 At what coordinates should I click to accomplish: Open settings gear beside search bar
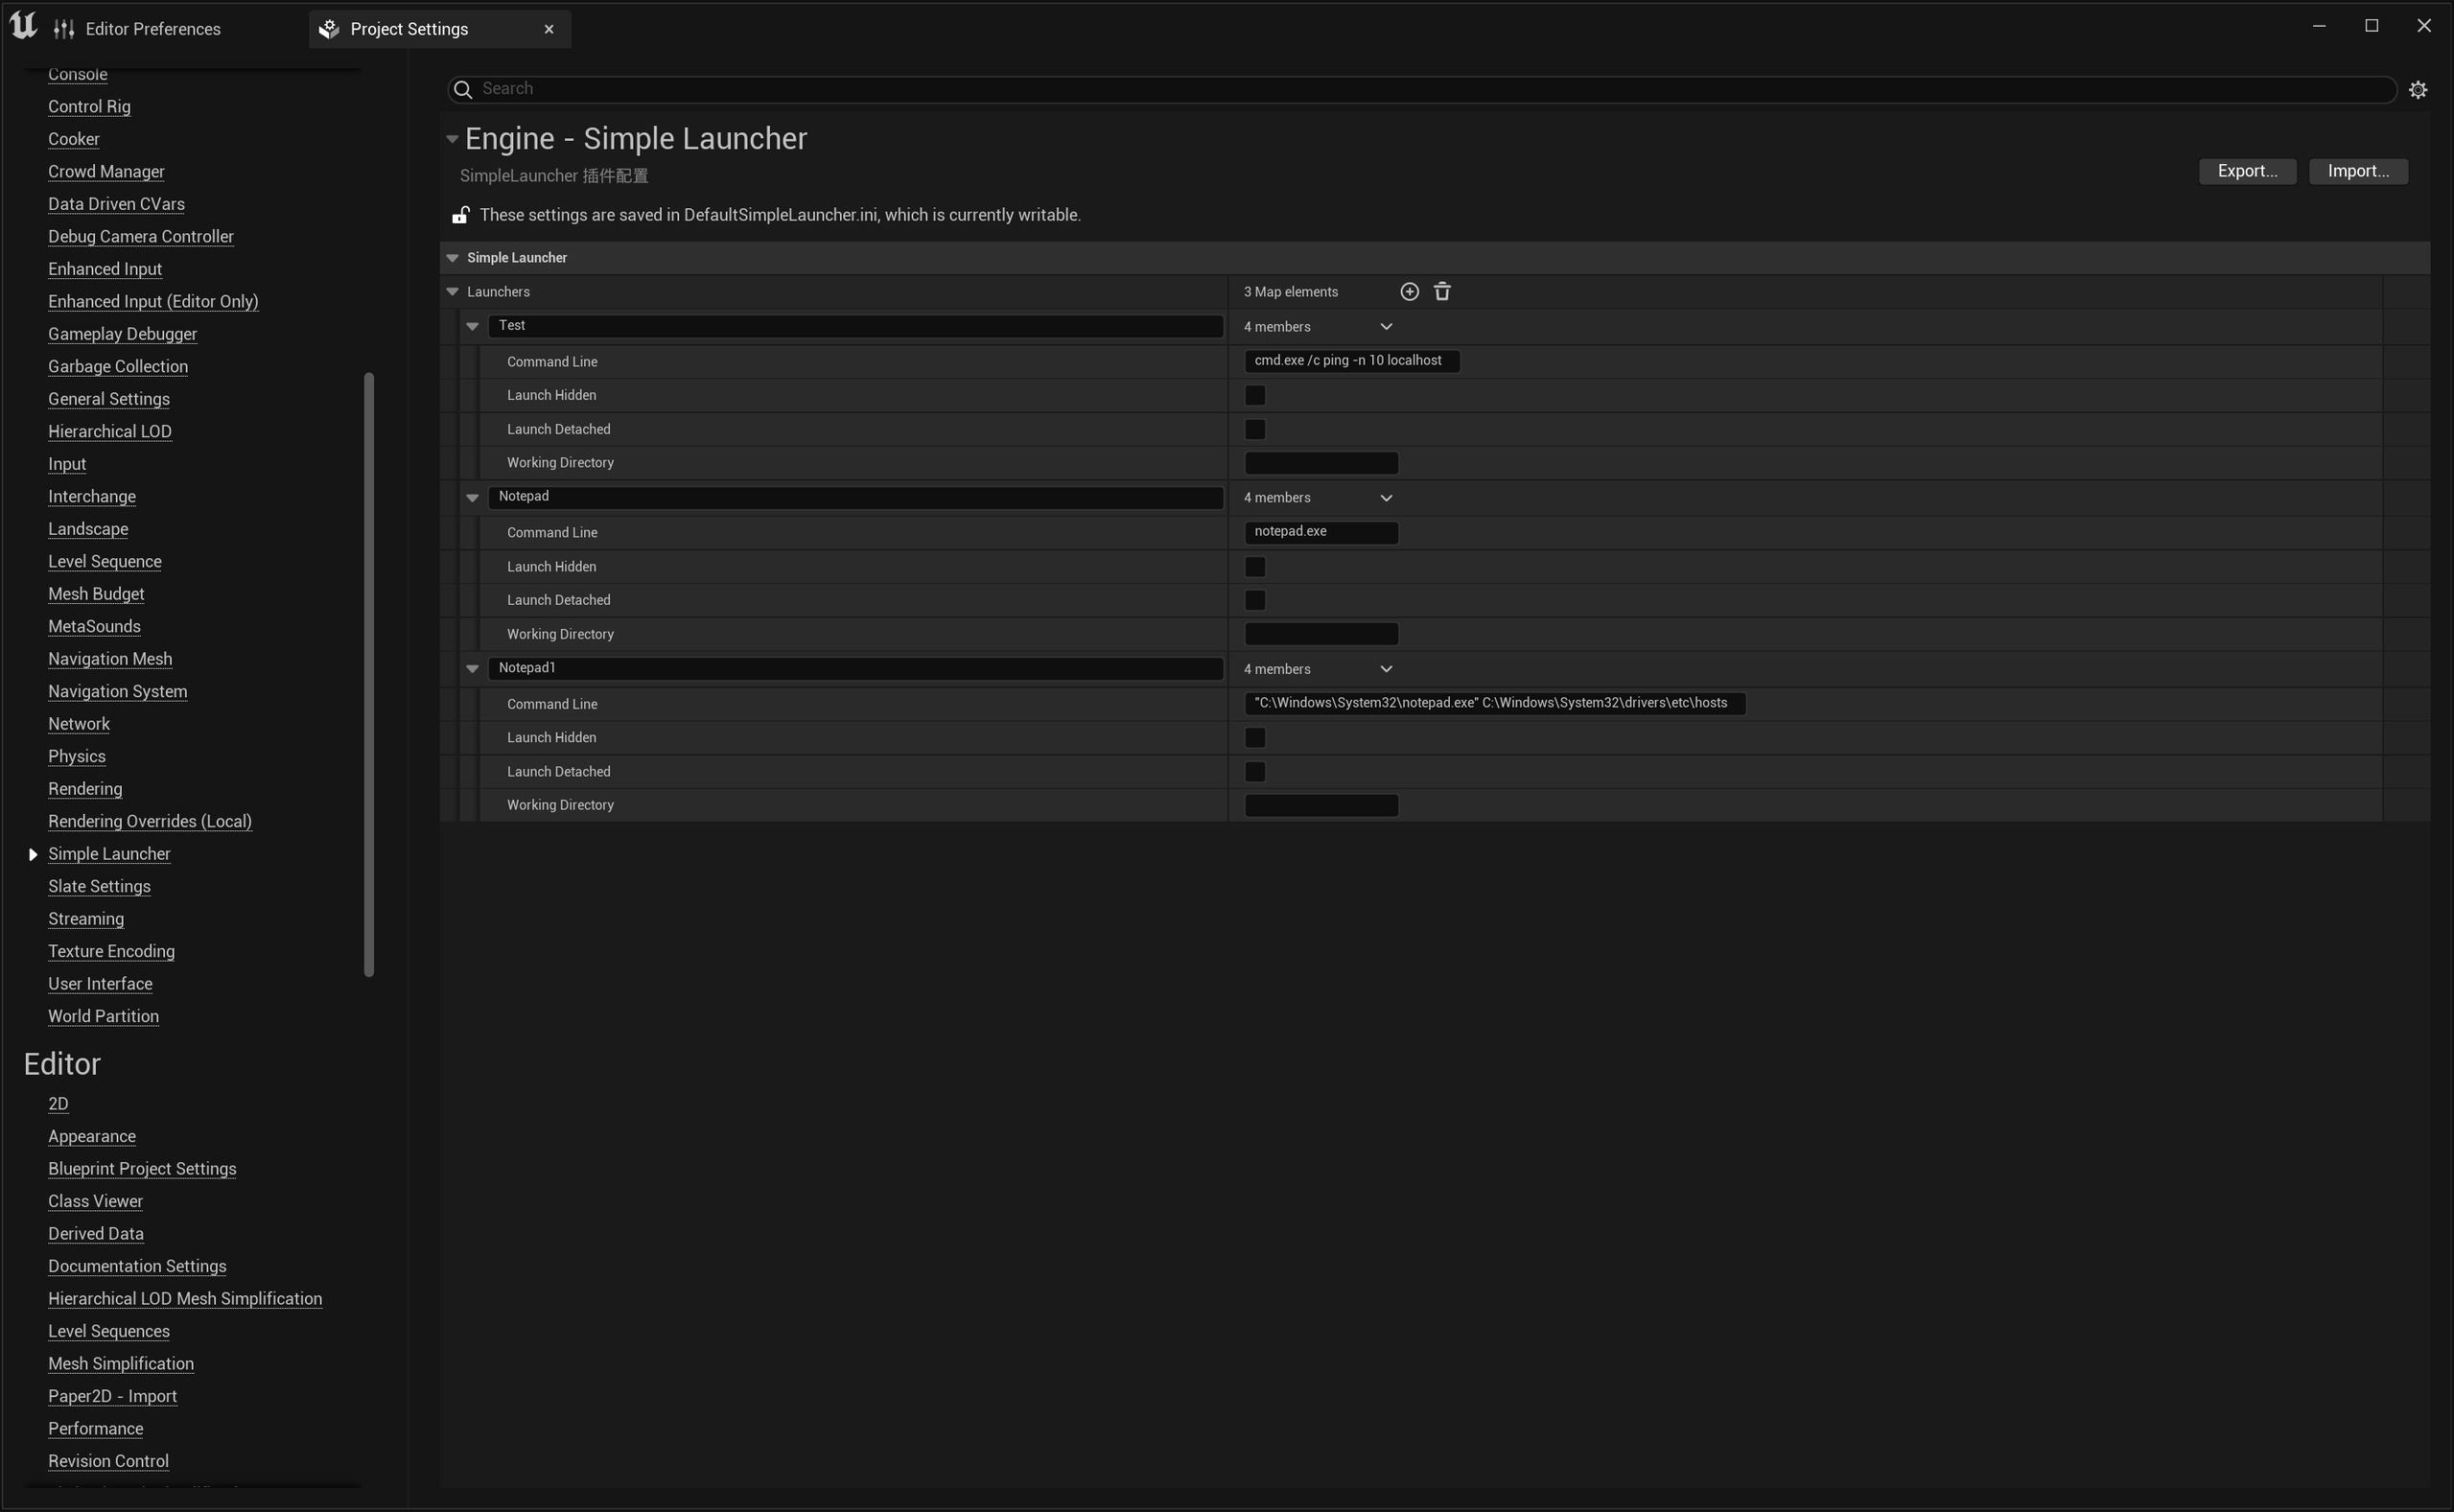[2418, 90]
